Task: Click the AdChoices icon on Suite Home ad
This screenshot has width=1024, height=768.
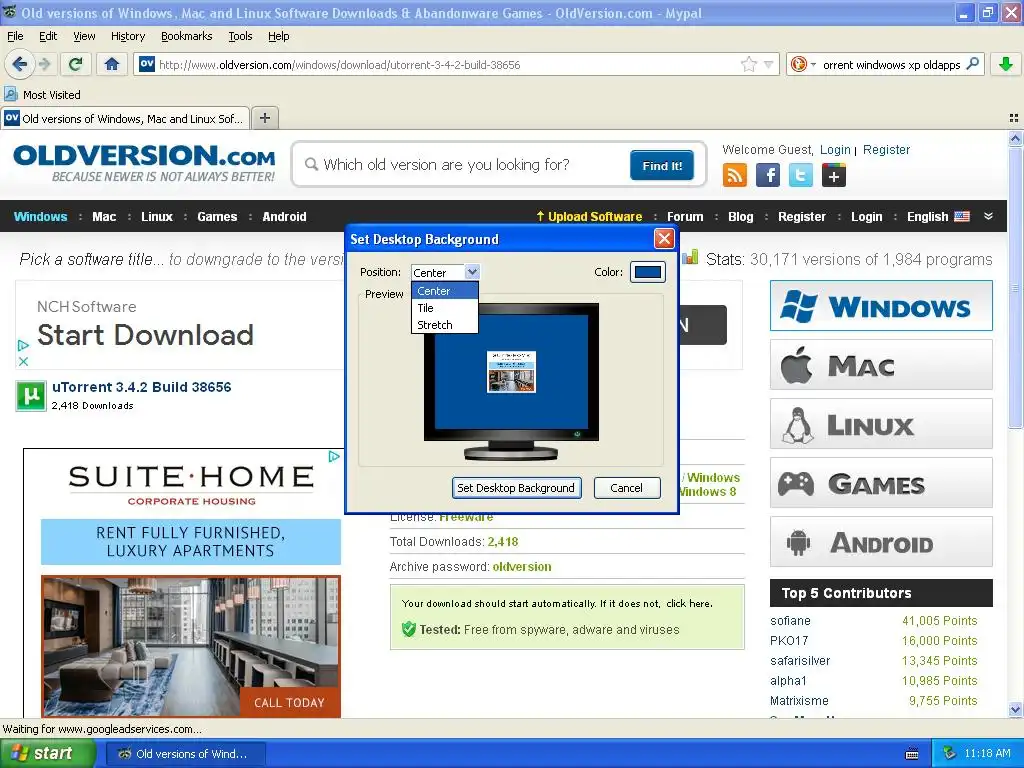Action: tap(334, 456)
